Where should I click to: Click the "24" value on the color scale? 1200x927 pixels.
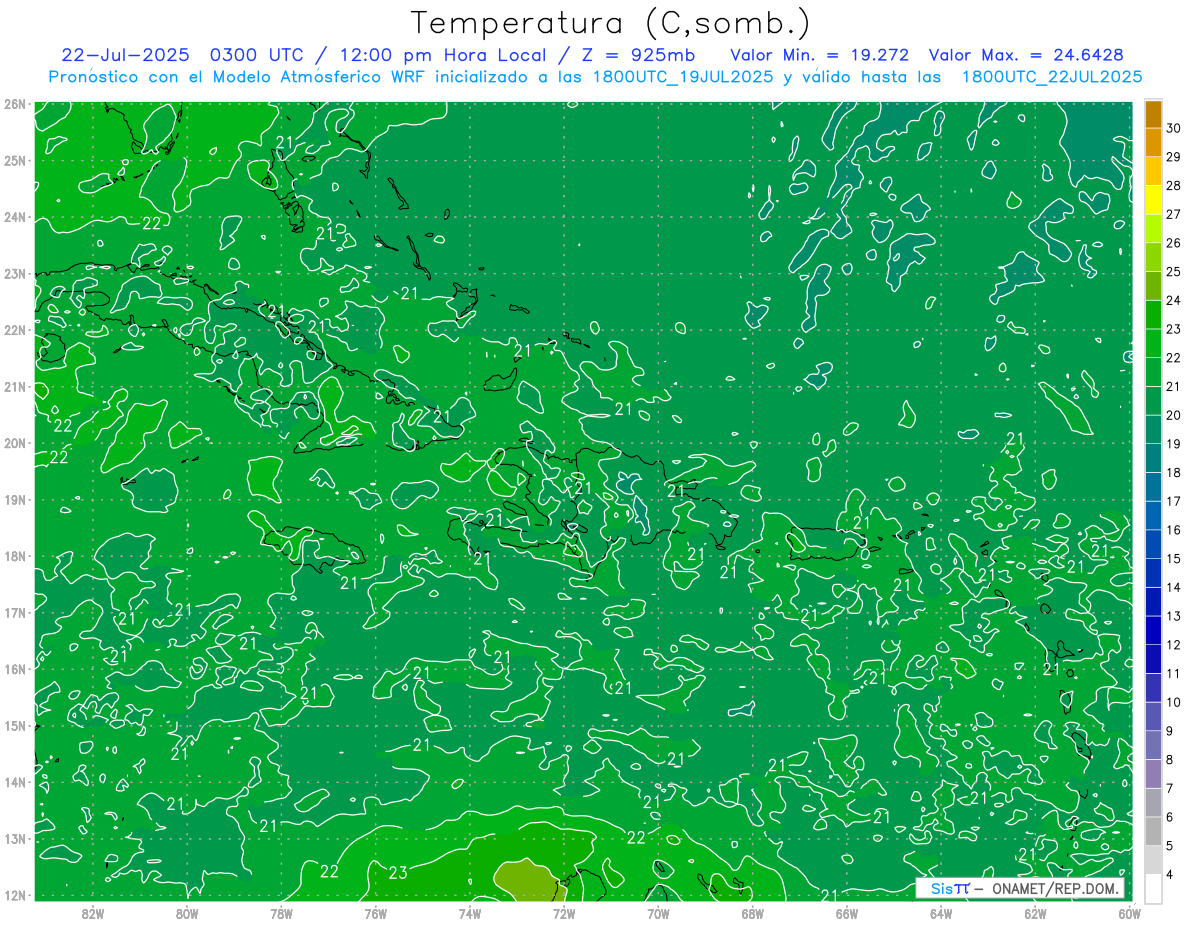coord(1173,300)
